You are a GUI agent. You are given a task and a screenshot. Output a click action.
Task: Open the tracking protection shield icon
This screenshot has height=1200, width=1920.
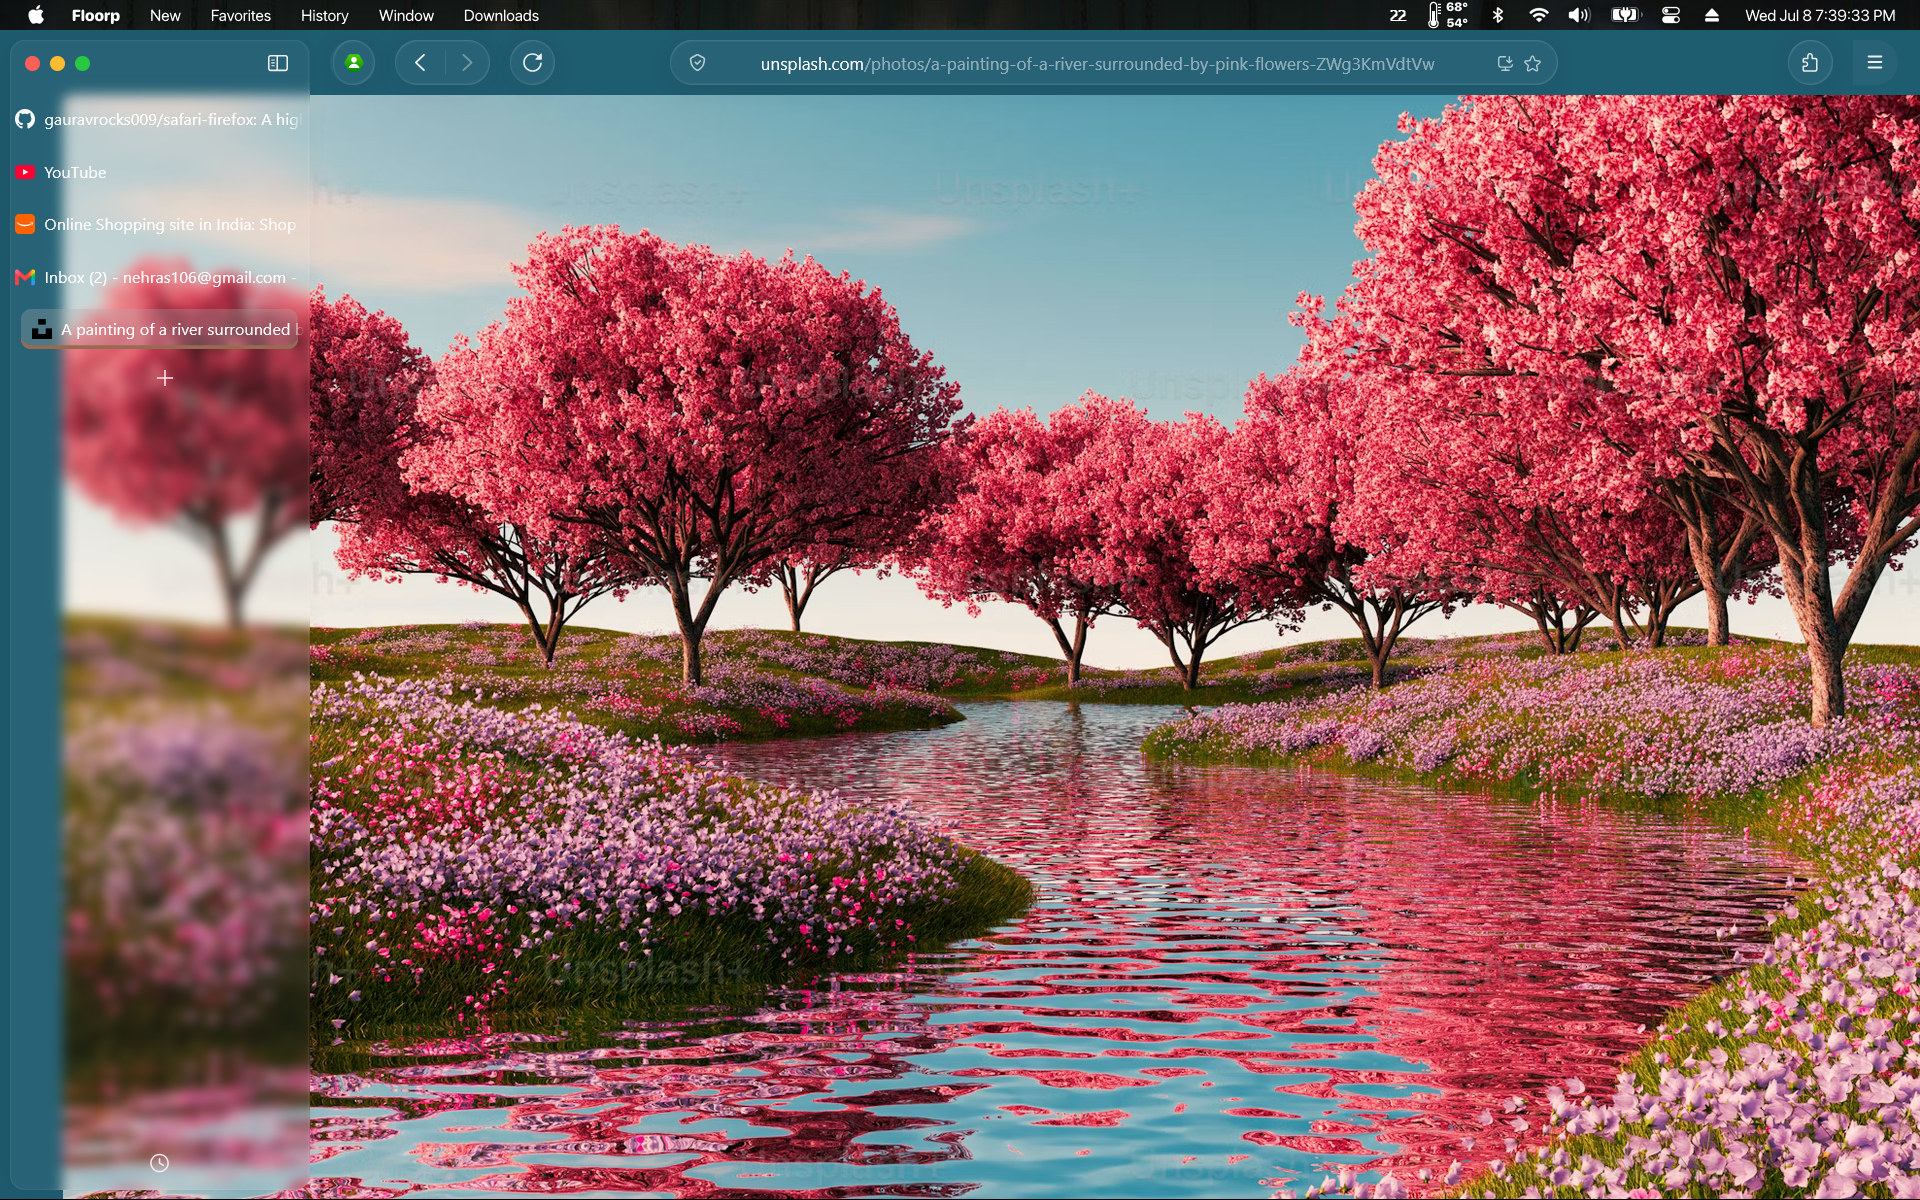[x=698, y=63]
